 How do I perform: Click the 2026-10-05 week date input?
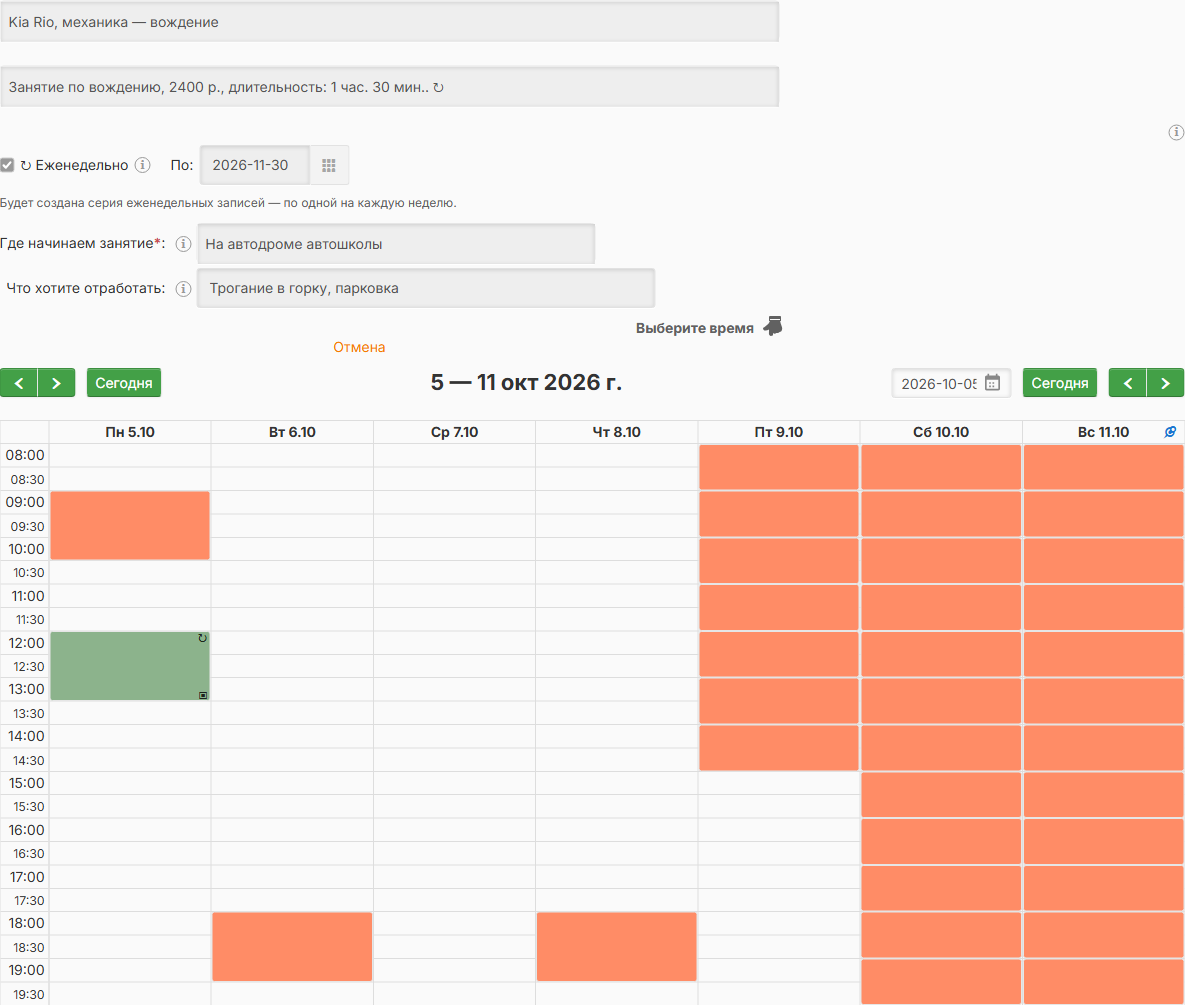pyautogui.click(x=951, y=383)
